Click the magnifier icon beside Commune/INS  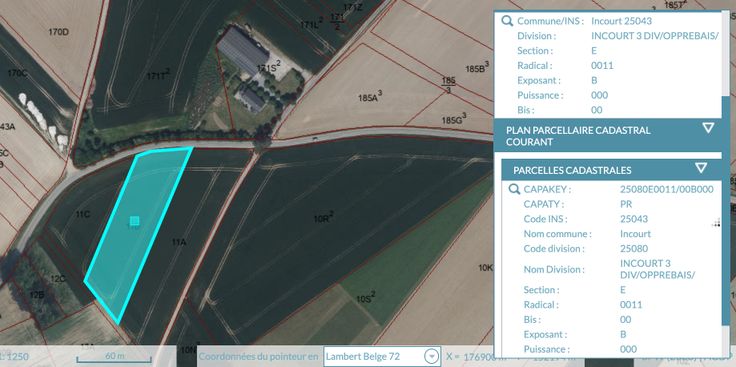[x=507, y=21]
